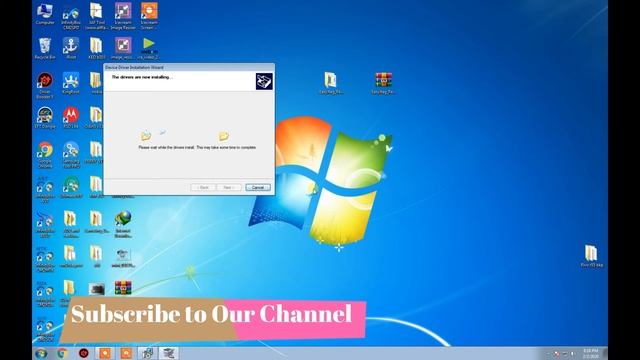Open Motorola RSD Lite shortcut
The image size is (640, 360).
[71, 118]
